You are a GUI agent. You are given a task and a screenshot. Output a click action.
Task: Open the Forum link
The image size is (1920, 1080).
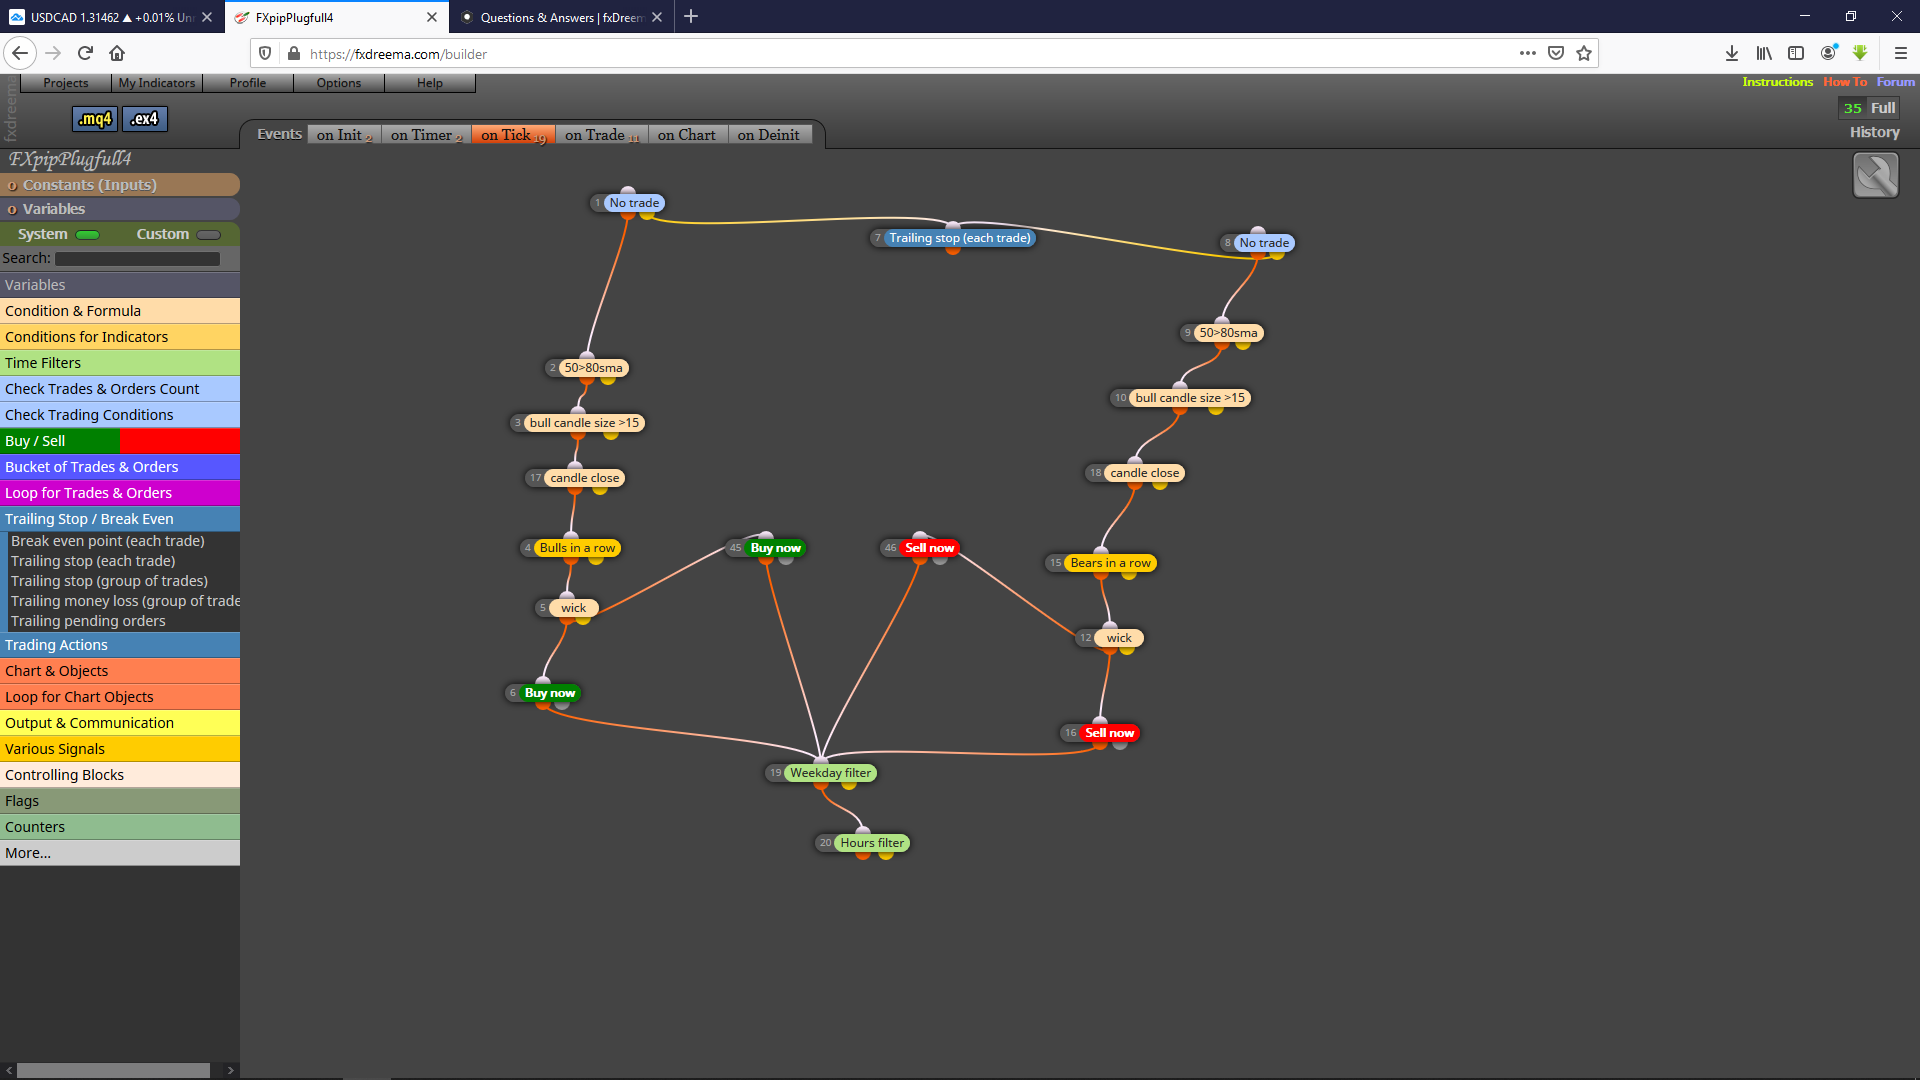point(1896,82)
